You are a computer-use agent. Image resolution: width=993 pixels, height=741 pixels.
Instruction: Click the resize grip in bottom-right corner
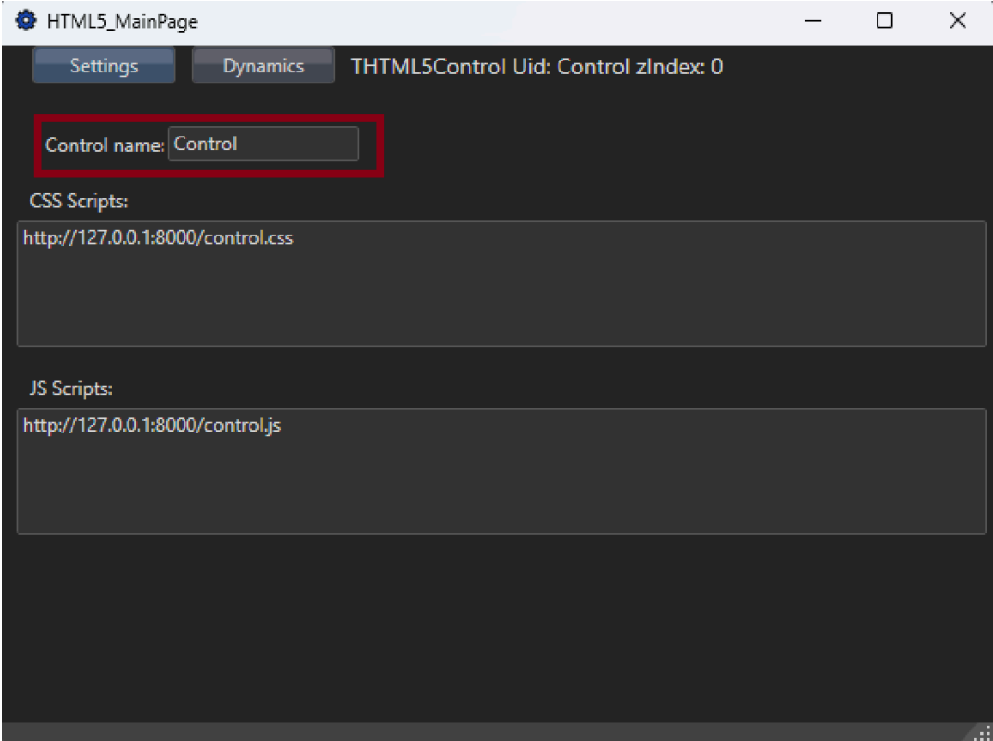982,731
